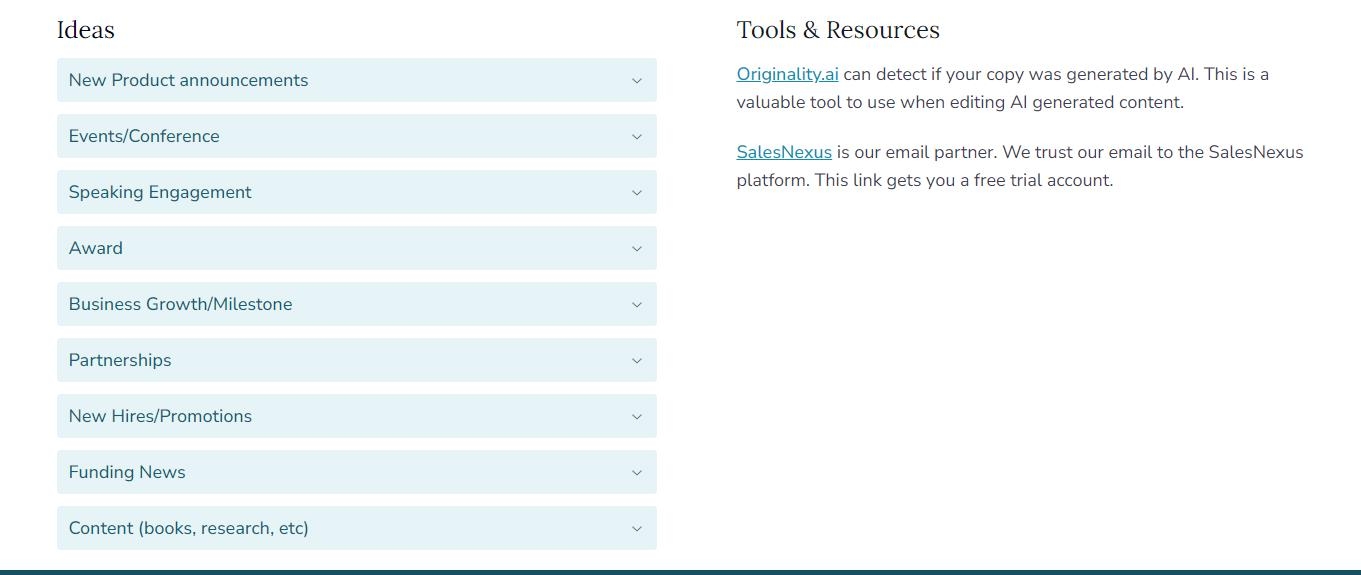
Task: Expand the New Hires/Promotions accordion
Action: [x=356, y=416]
